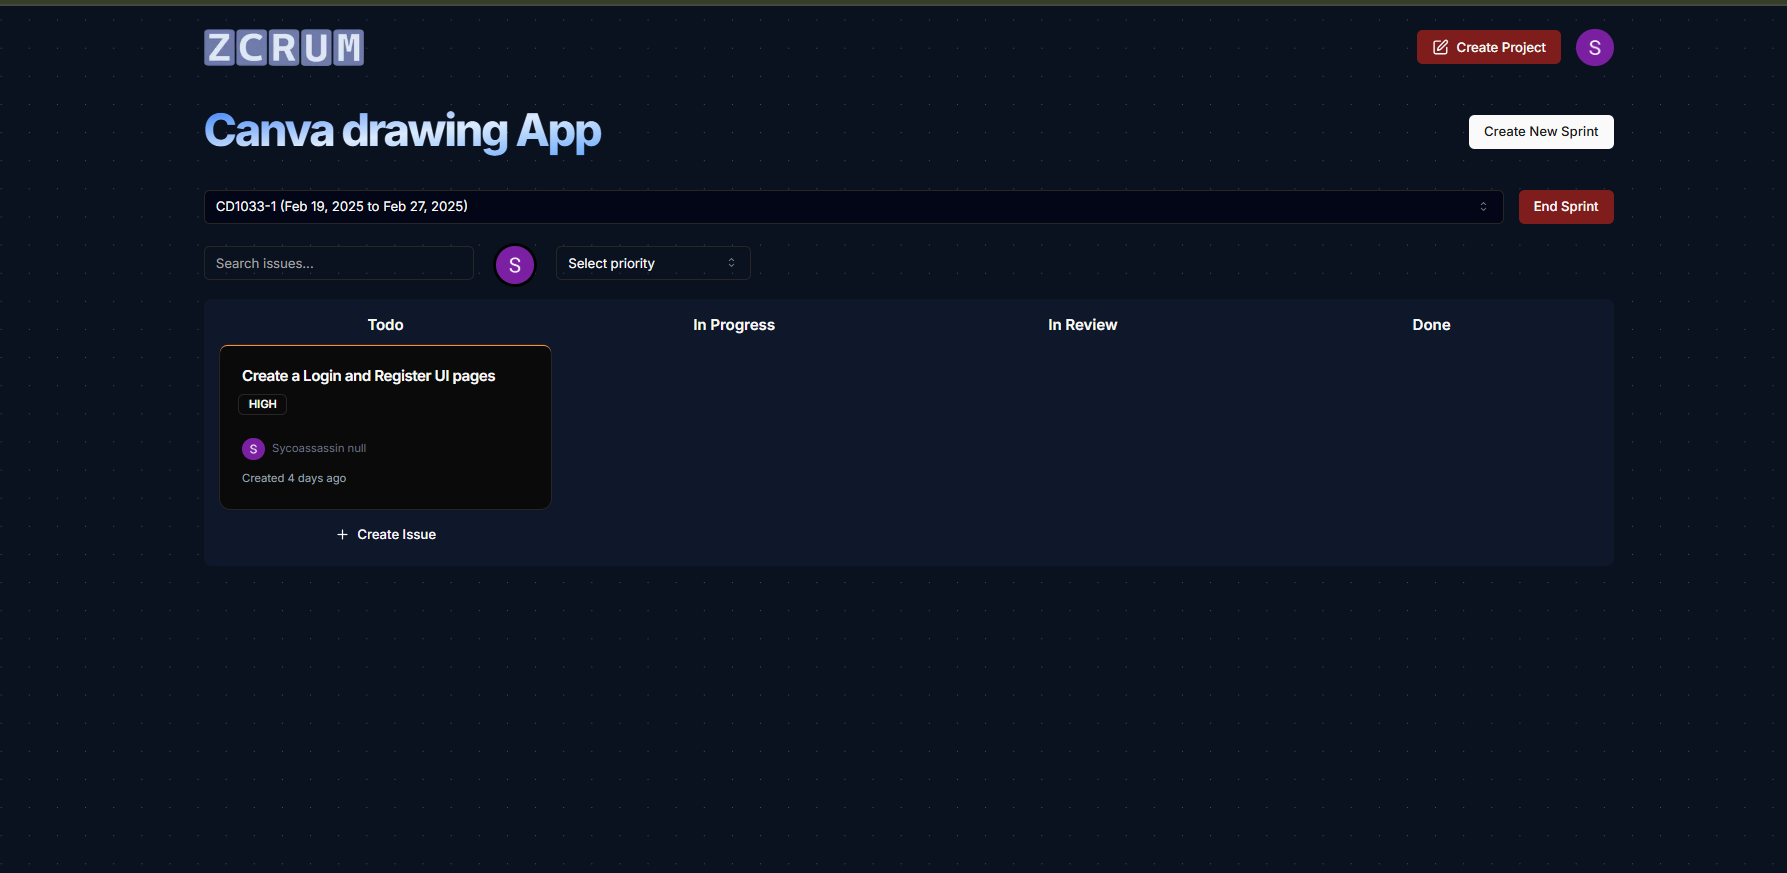Click the Canva drawing App title
This screenshot has height=873, width=1787.
(x=403, y=132)
